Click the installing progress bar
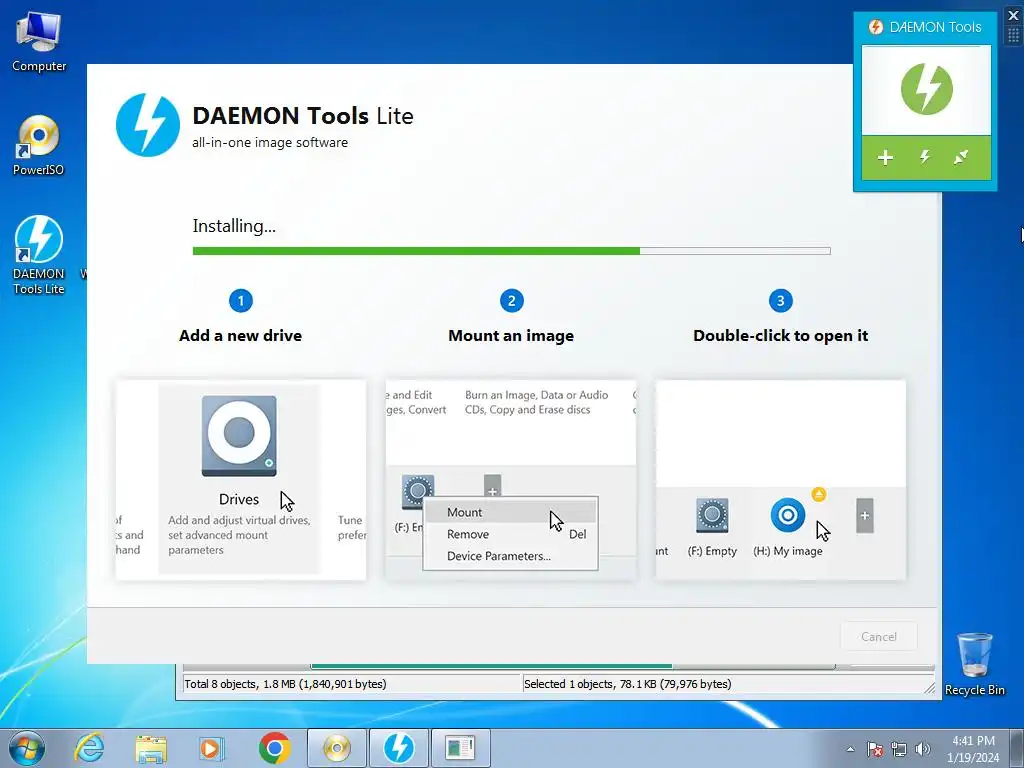This screenshot has height=768, width=1024. click(511, 251)
